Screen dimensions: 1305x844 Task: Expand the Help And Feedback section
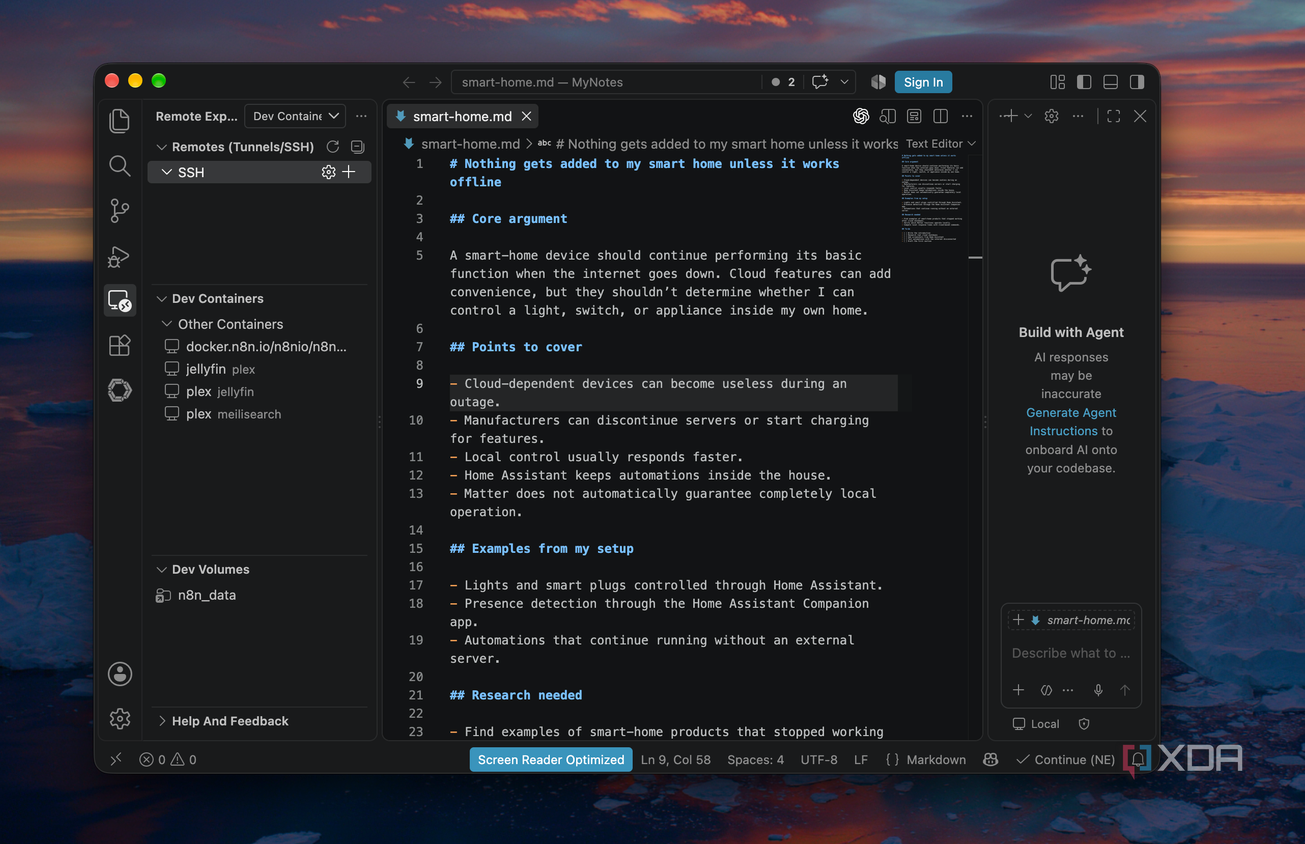pyautogui.click(x=162, y=721)
